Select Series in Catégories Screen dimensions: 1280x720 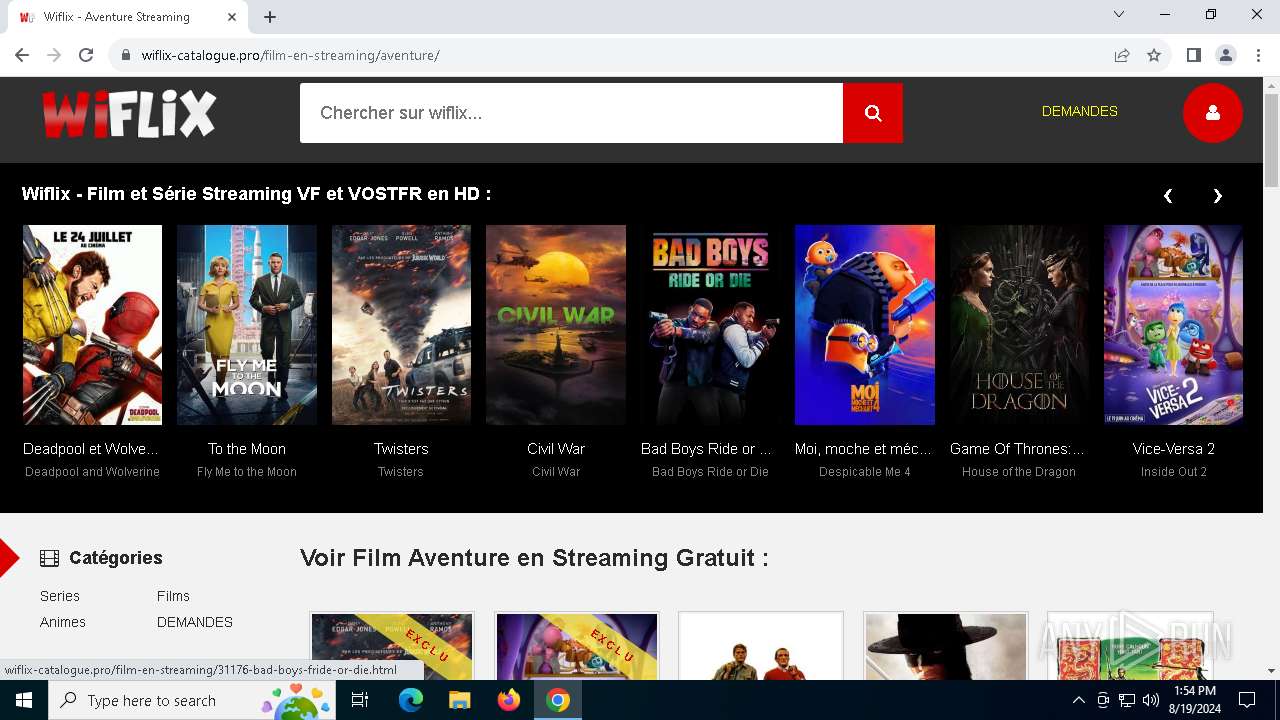point(60,596)
